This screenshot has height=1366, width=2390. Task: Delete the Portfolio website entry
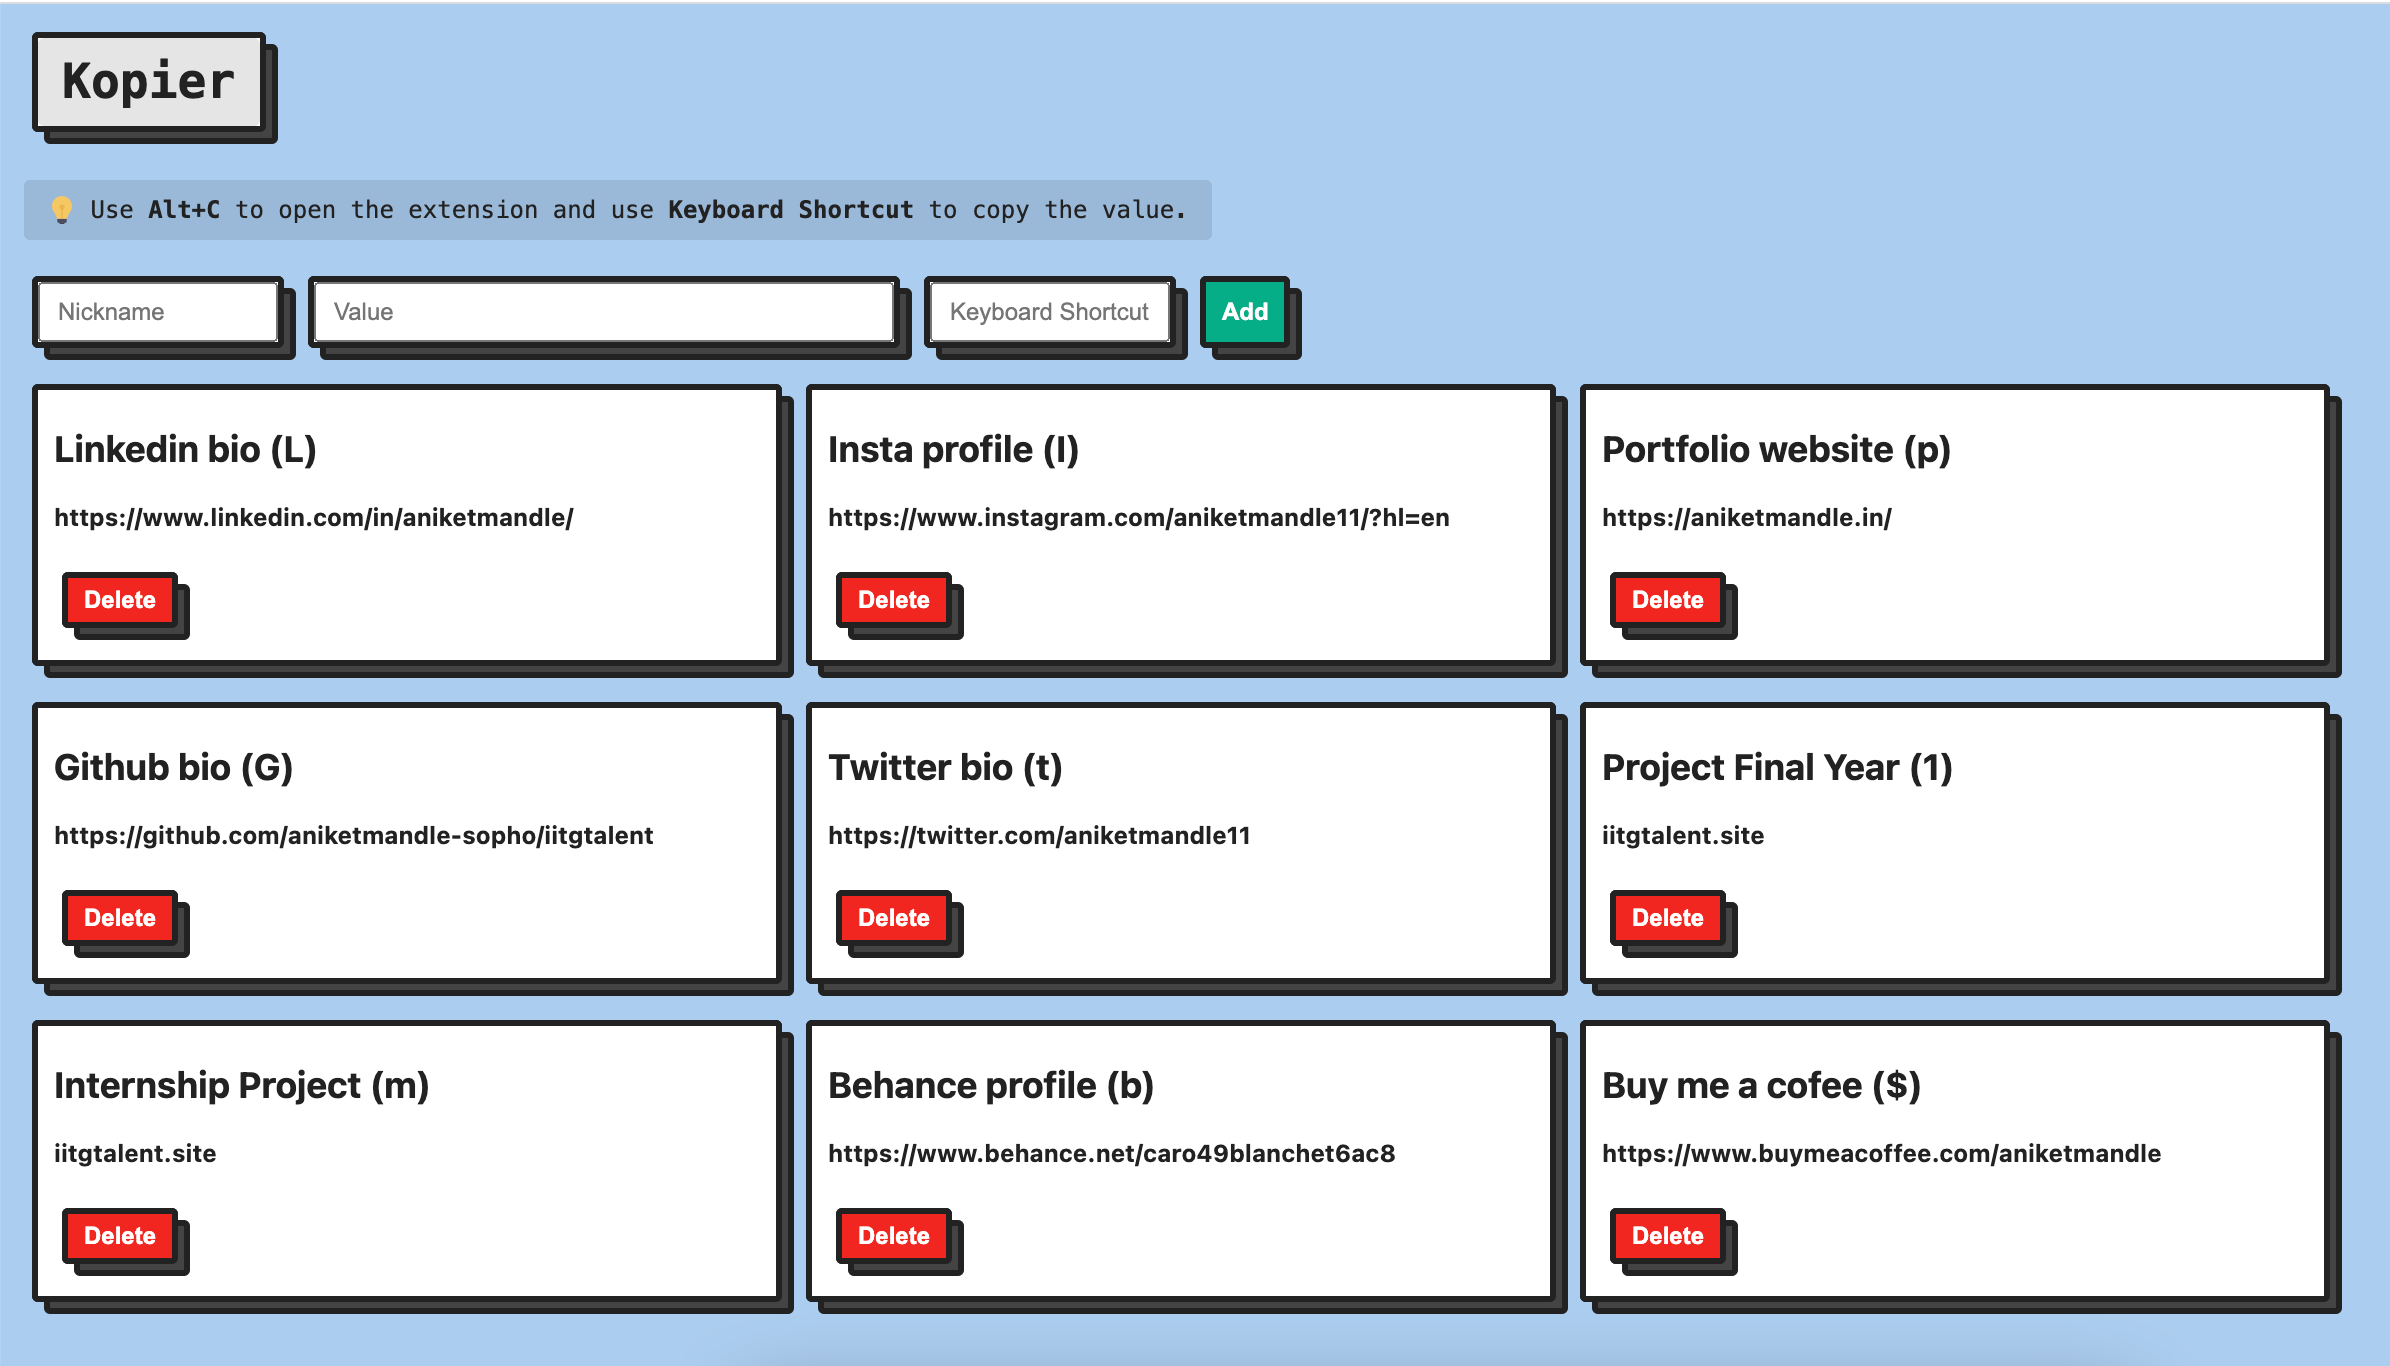1666,599
